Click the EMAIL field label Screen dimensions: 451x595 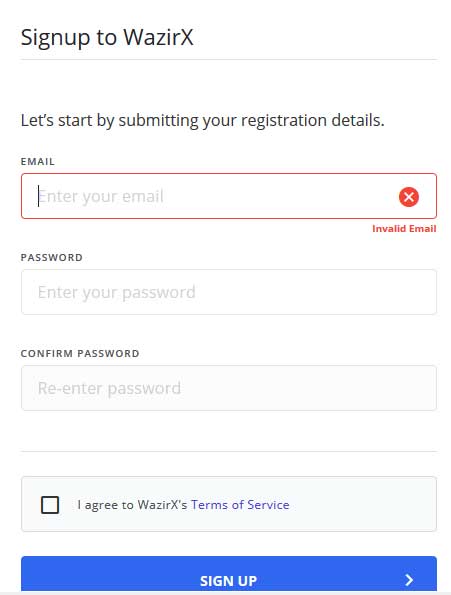coord(38,161)
